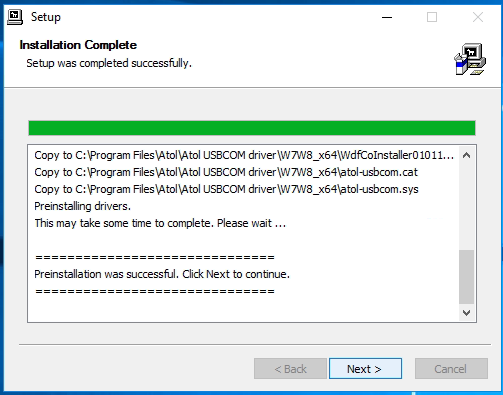The height and width of the screenshot is (395, 503).
Task: Select the 'Preinstallation was successful' log line
Action: click(x=162, y=274)
